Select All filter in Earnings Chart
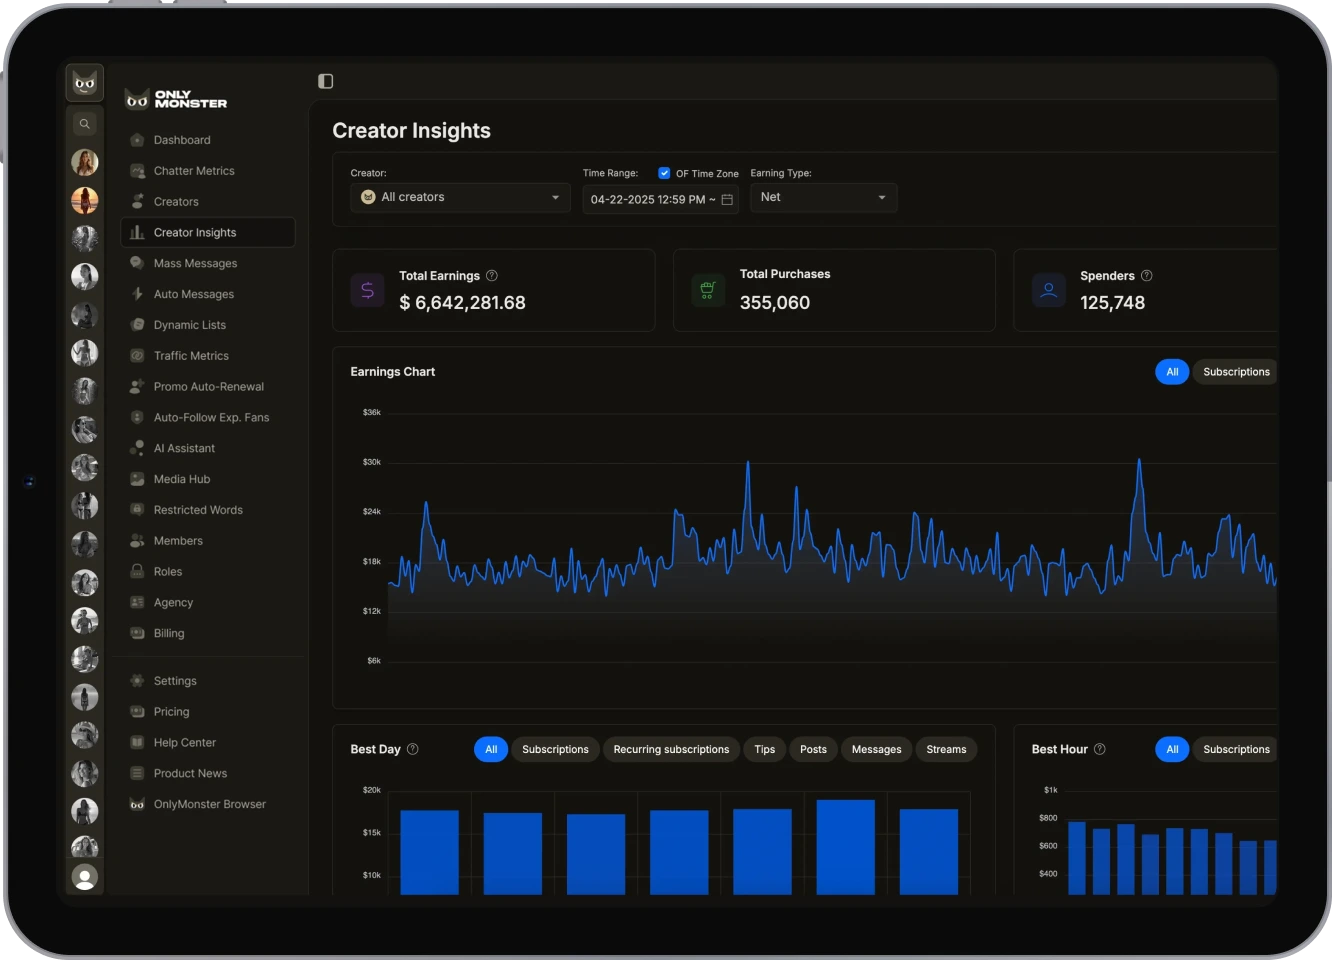The width and height of the screenshot is (1332, 960). (x=1172, y=372)
